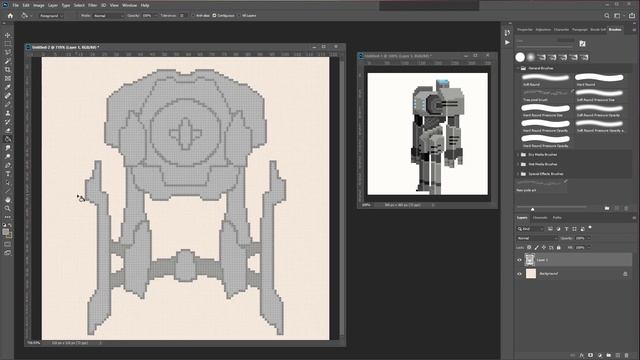Click the trash icon in Layers panel
640x360 pixels.
(627, 356)
